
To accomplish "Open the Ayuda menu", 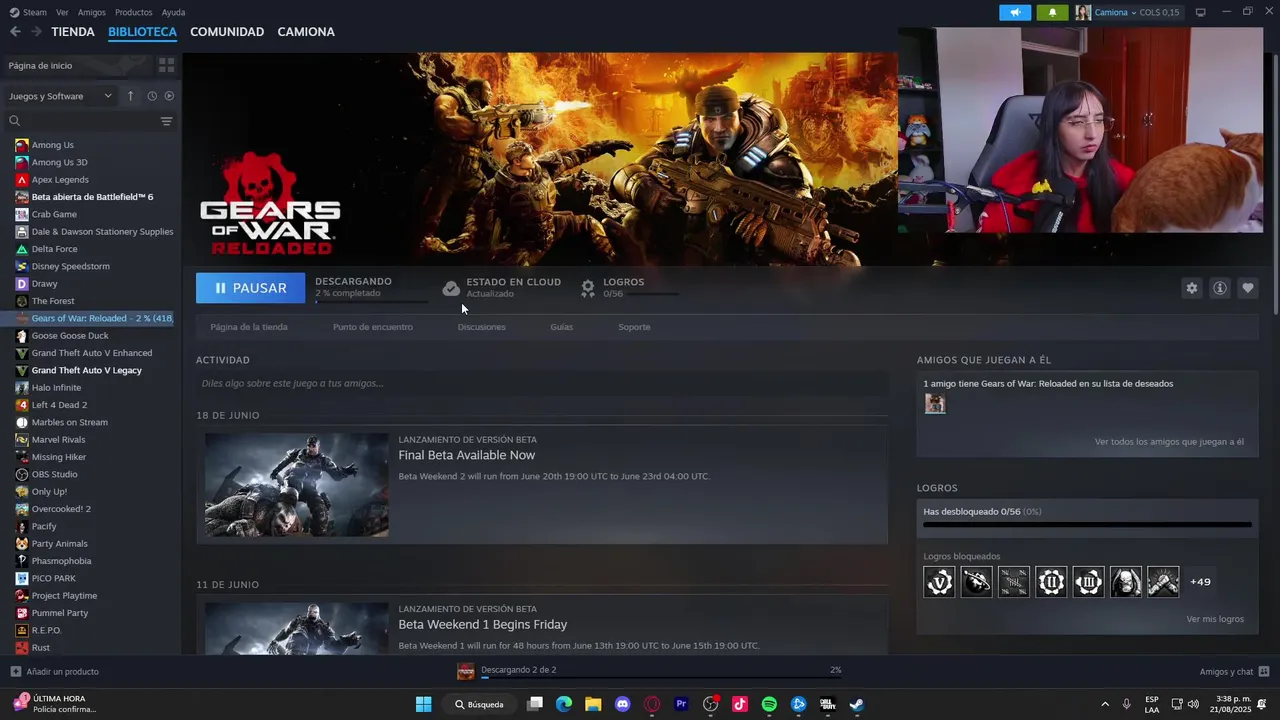I will coord(173,12).
